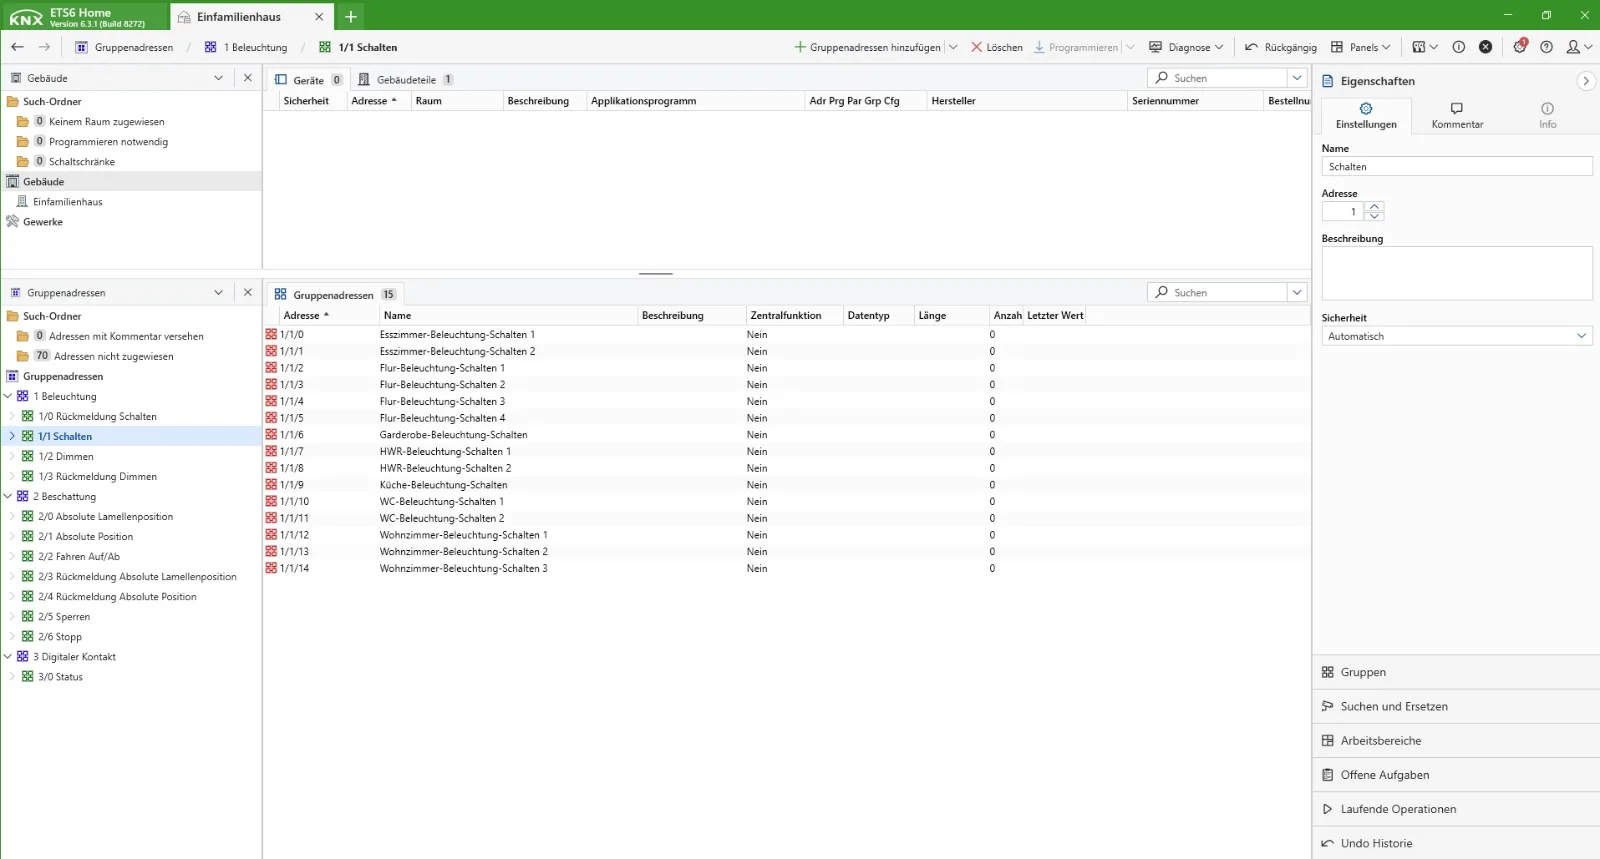1600x859 pixels.
Task: Select 1/3 Rückmeldung Dimmen tree item
Action: point(97,476)
